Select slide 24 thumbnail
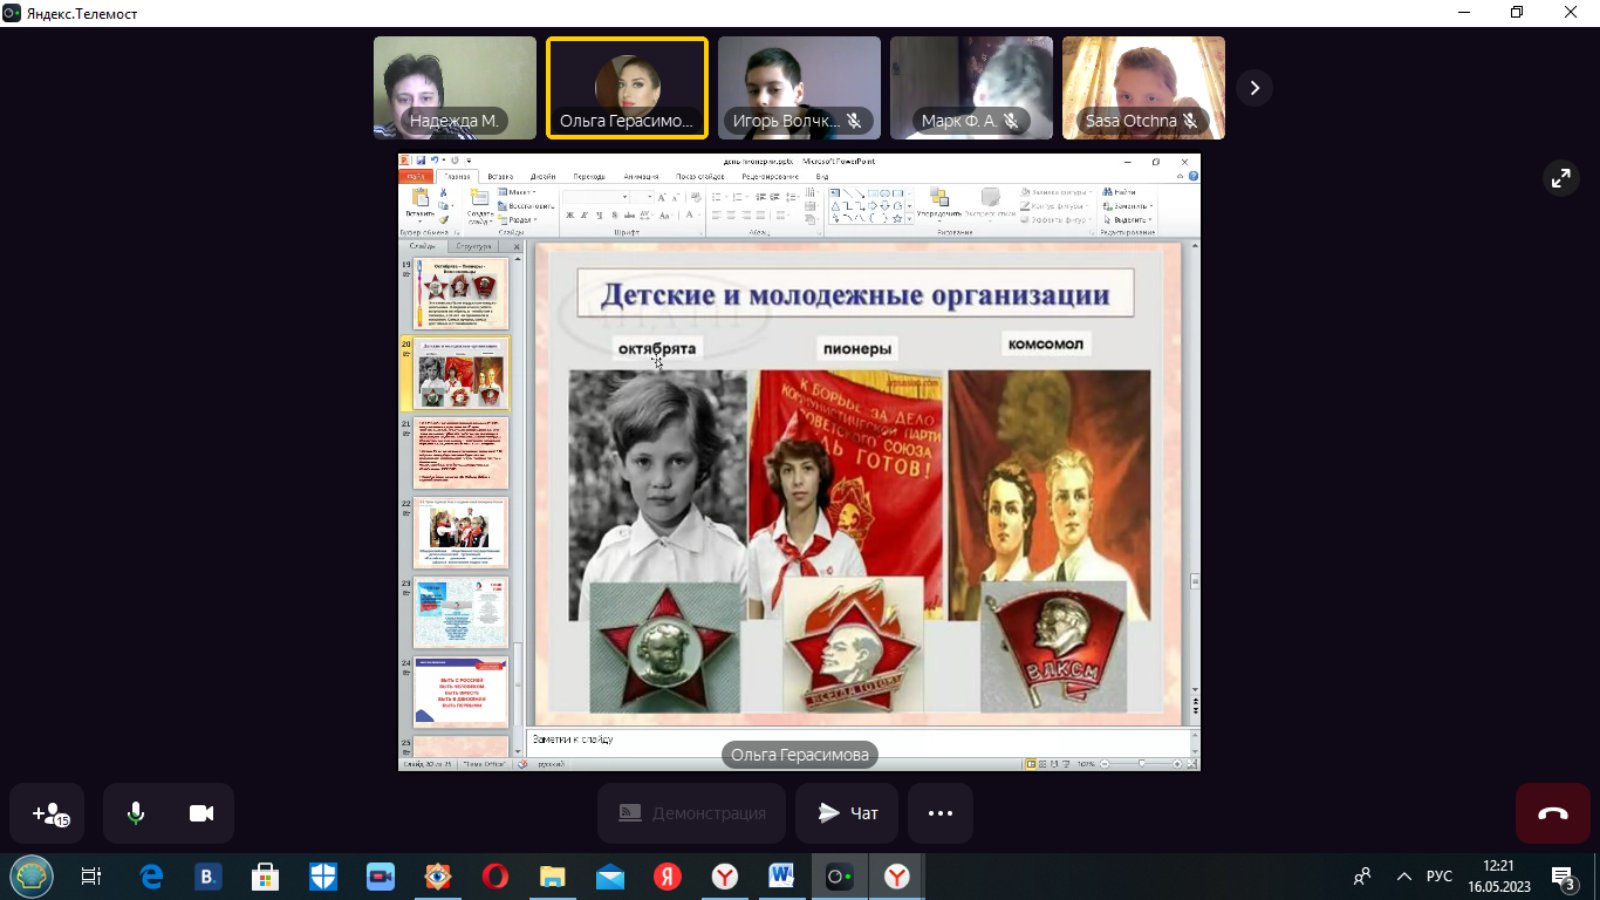Image resolution: width=1600 pixels, height=900 pixels. coord(461,692)
